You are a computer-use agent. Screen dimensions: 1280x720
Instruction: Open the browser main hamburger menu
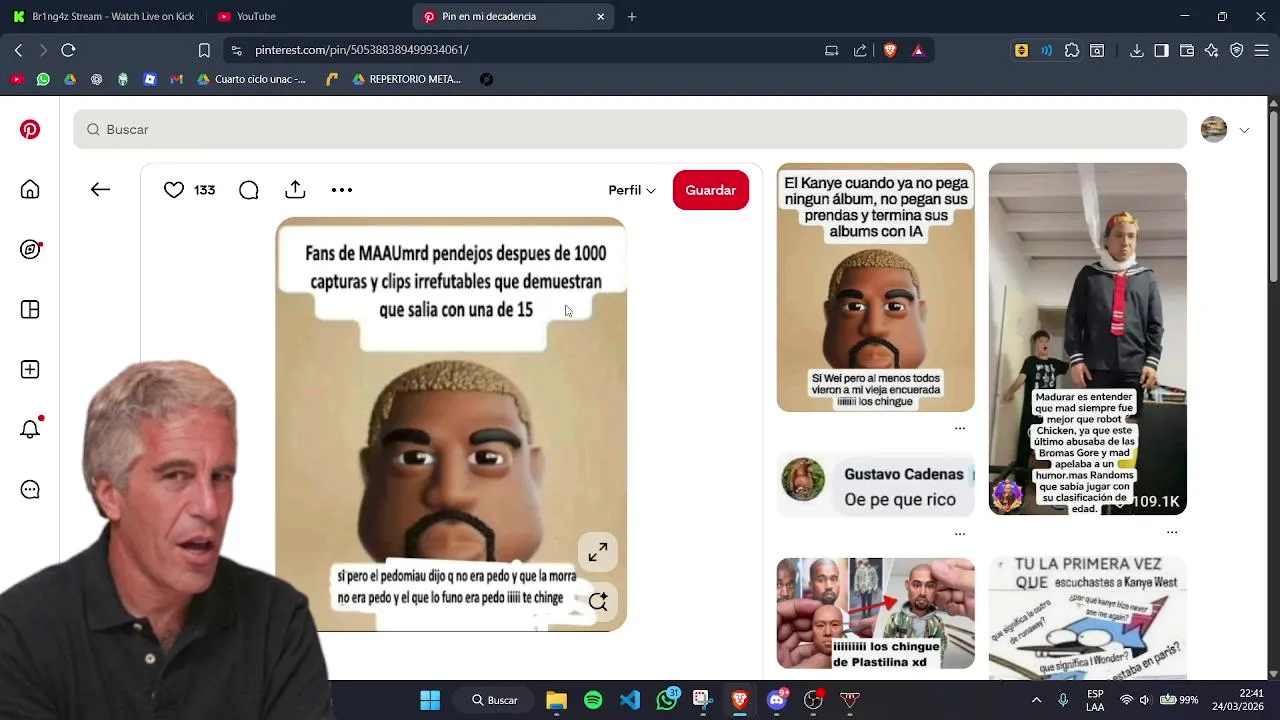[1262, 50]
